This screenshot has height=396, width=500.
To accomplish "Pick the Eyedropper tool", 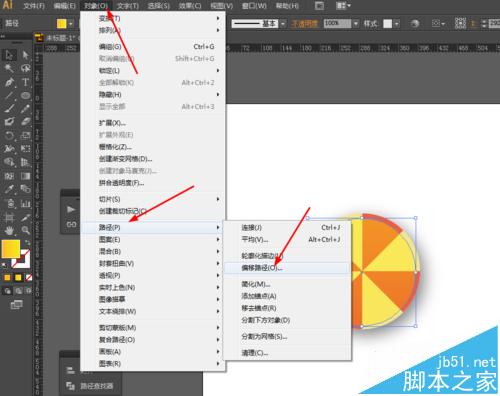I will click(9, 189).
